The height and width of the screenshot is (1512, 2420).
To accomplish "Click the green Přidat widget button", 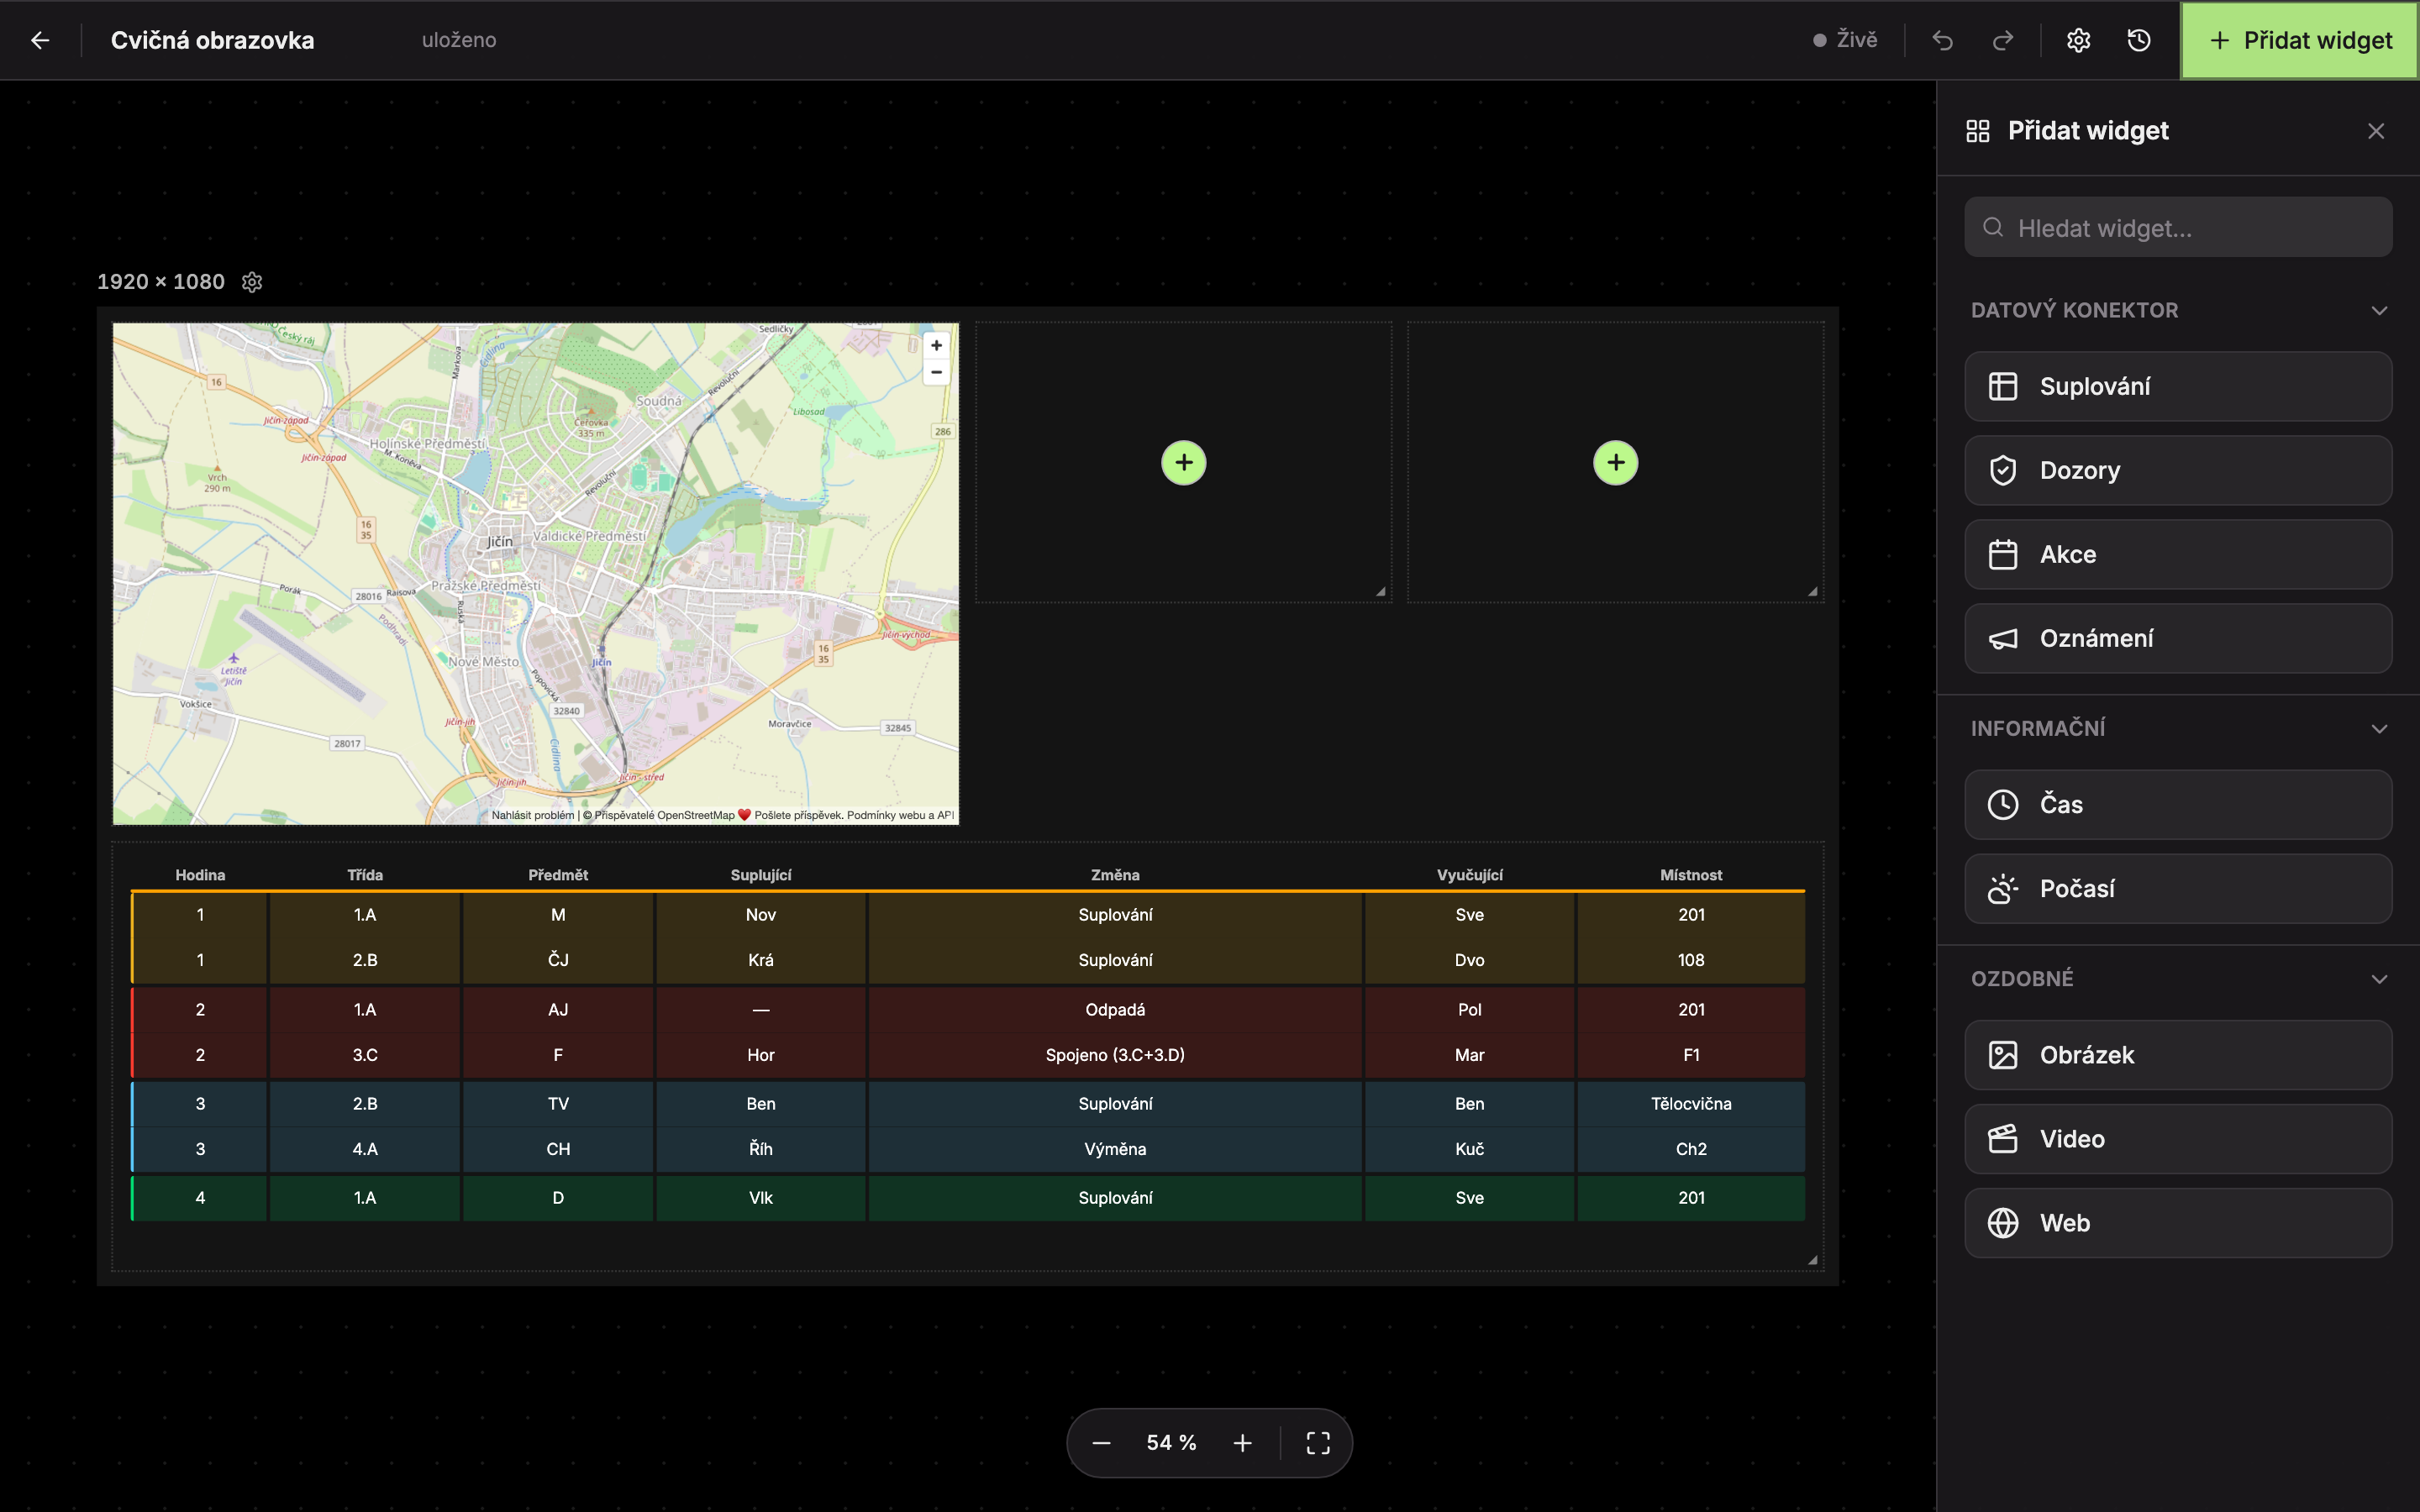I will [2299, 40].
